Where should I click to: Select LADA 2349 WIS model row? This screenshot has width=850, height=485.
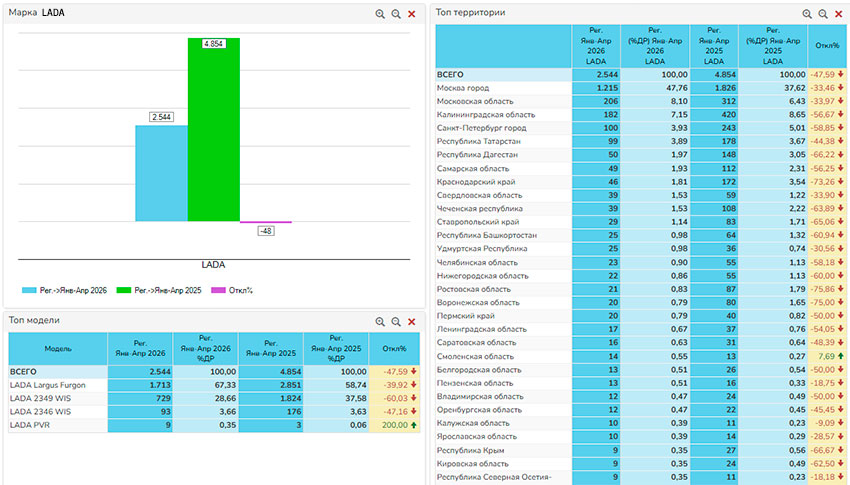click(x=214, y=398)
